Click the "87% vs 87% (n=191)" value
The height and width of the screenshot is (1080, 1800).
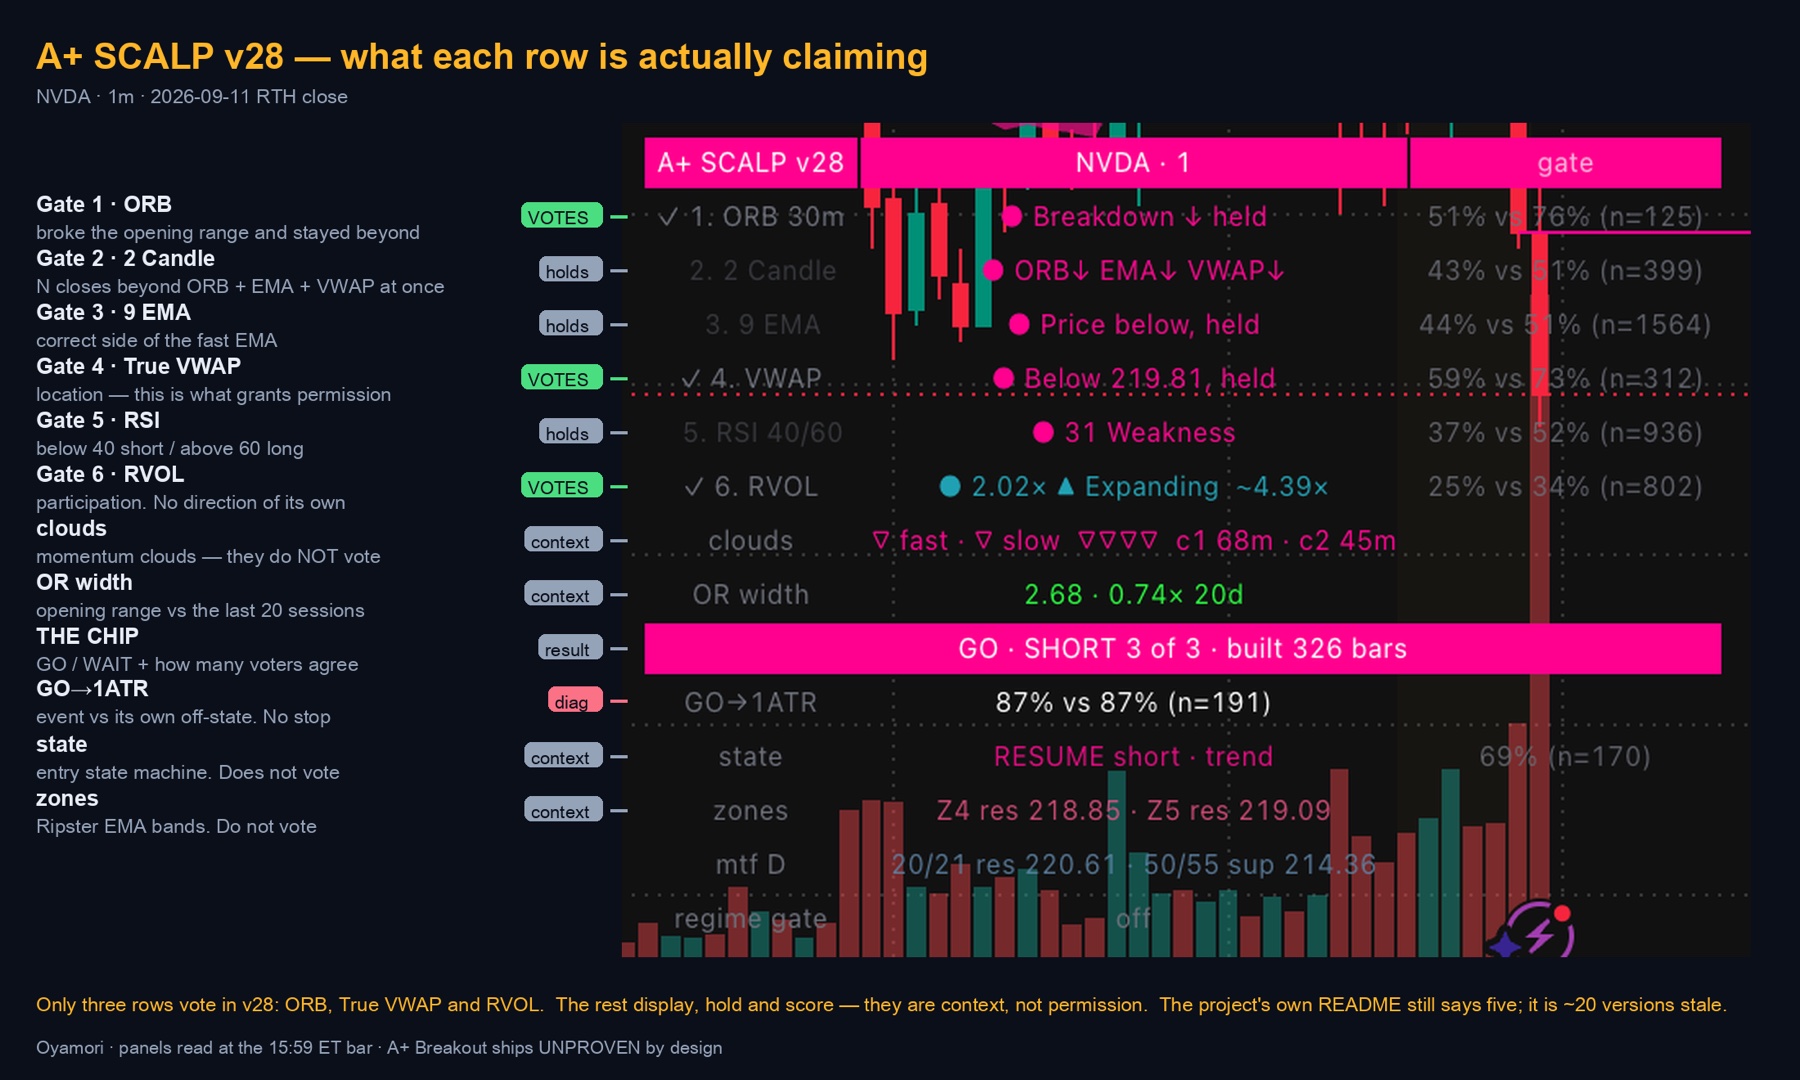click(x=1133, y=702)
